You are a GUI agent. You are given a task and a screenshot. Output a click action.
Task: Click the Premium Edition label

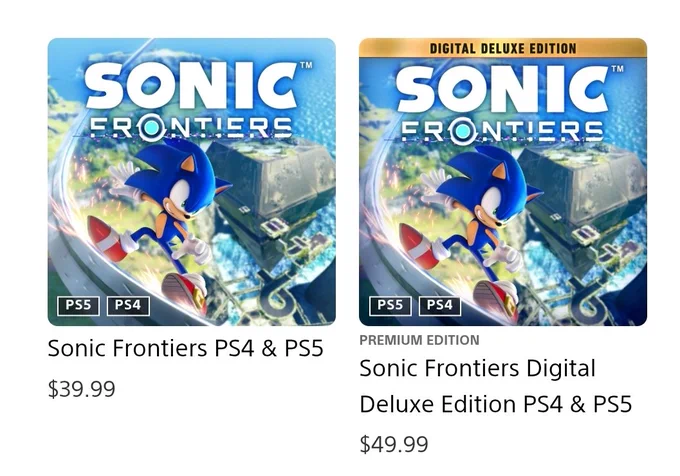[x=419, y=340]
